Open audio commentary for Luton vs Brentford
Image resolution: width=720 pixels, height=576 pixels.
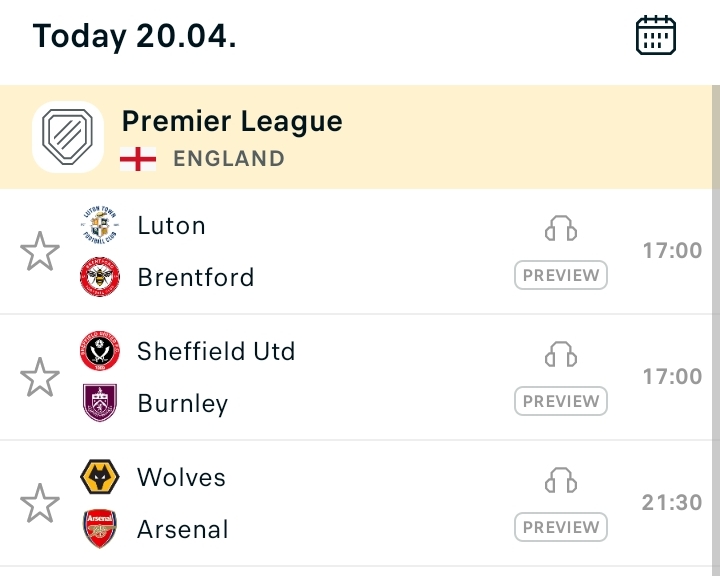[561, 229]
